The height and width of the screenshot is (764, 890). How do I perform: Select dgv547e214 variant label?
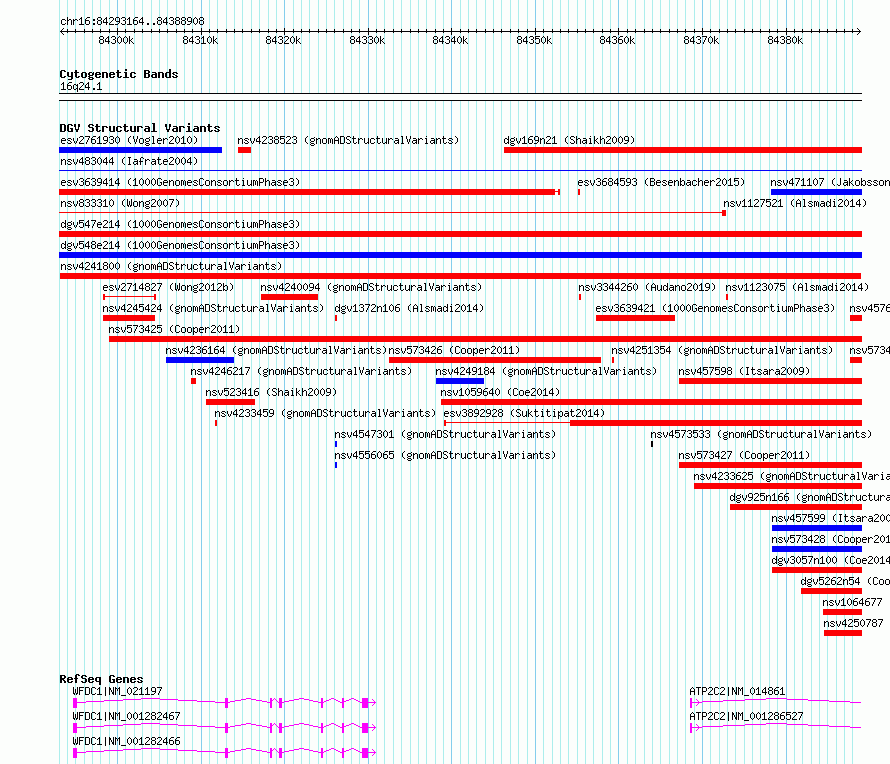(180, 224)
